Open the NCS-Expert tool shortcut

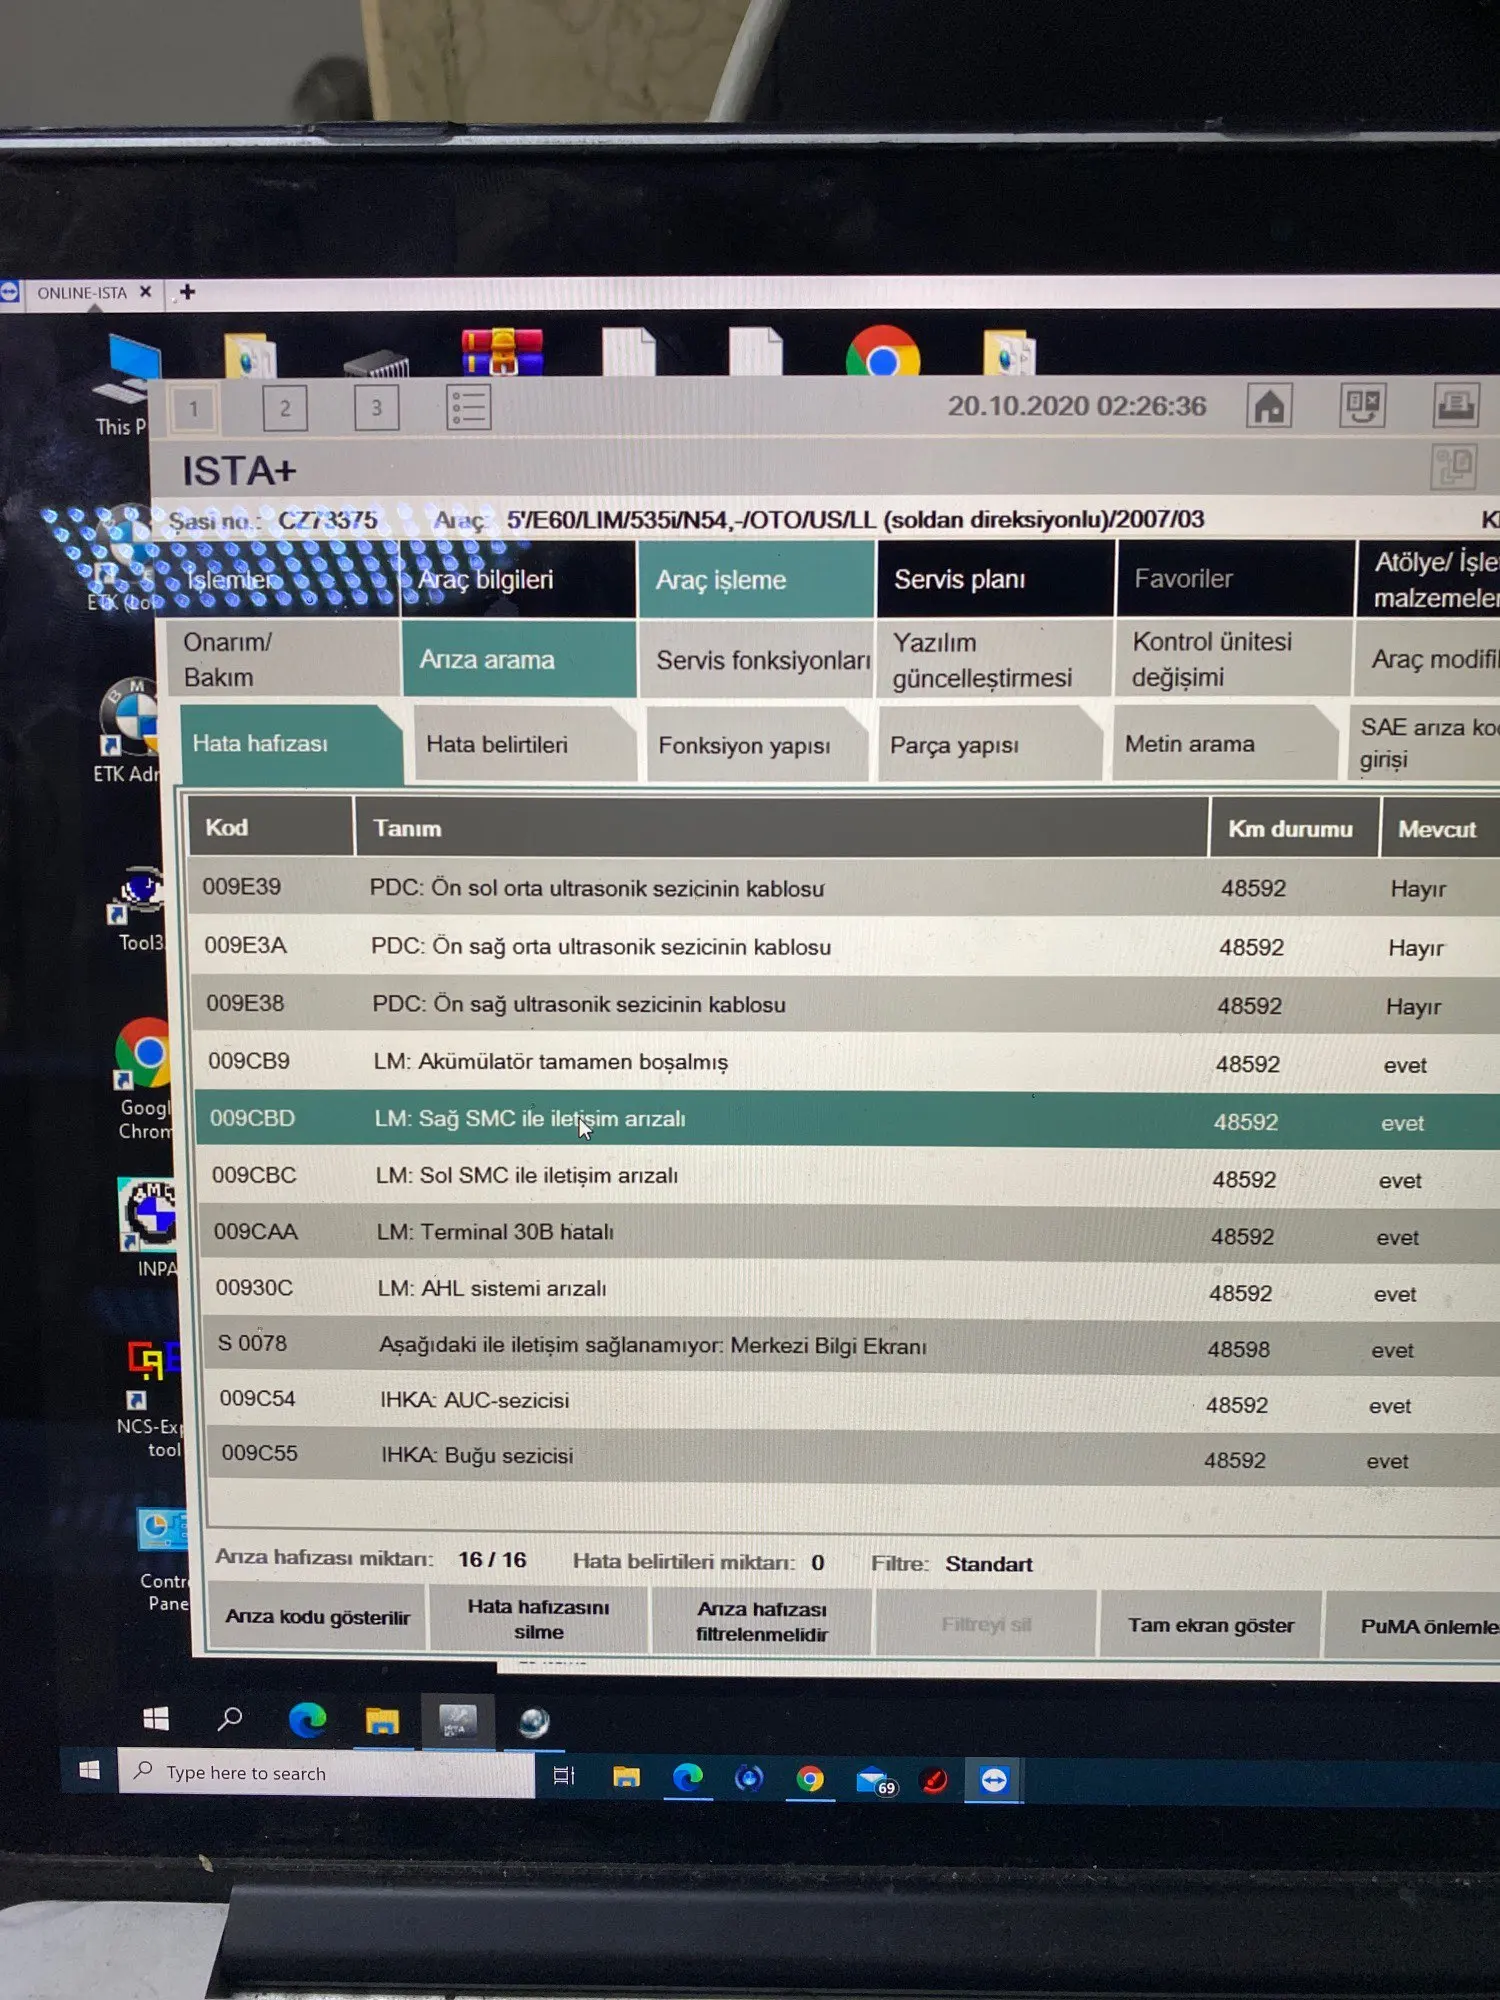tap(152, 1400)
